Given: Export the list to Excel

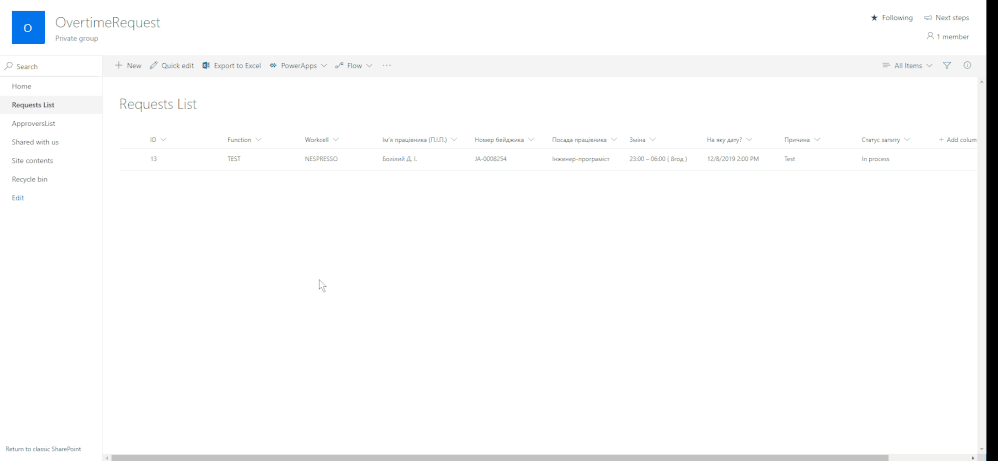Looking at the screenshot, I should point(232,66).
